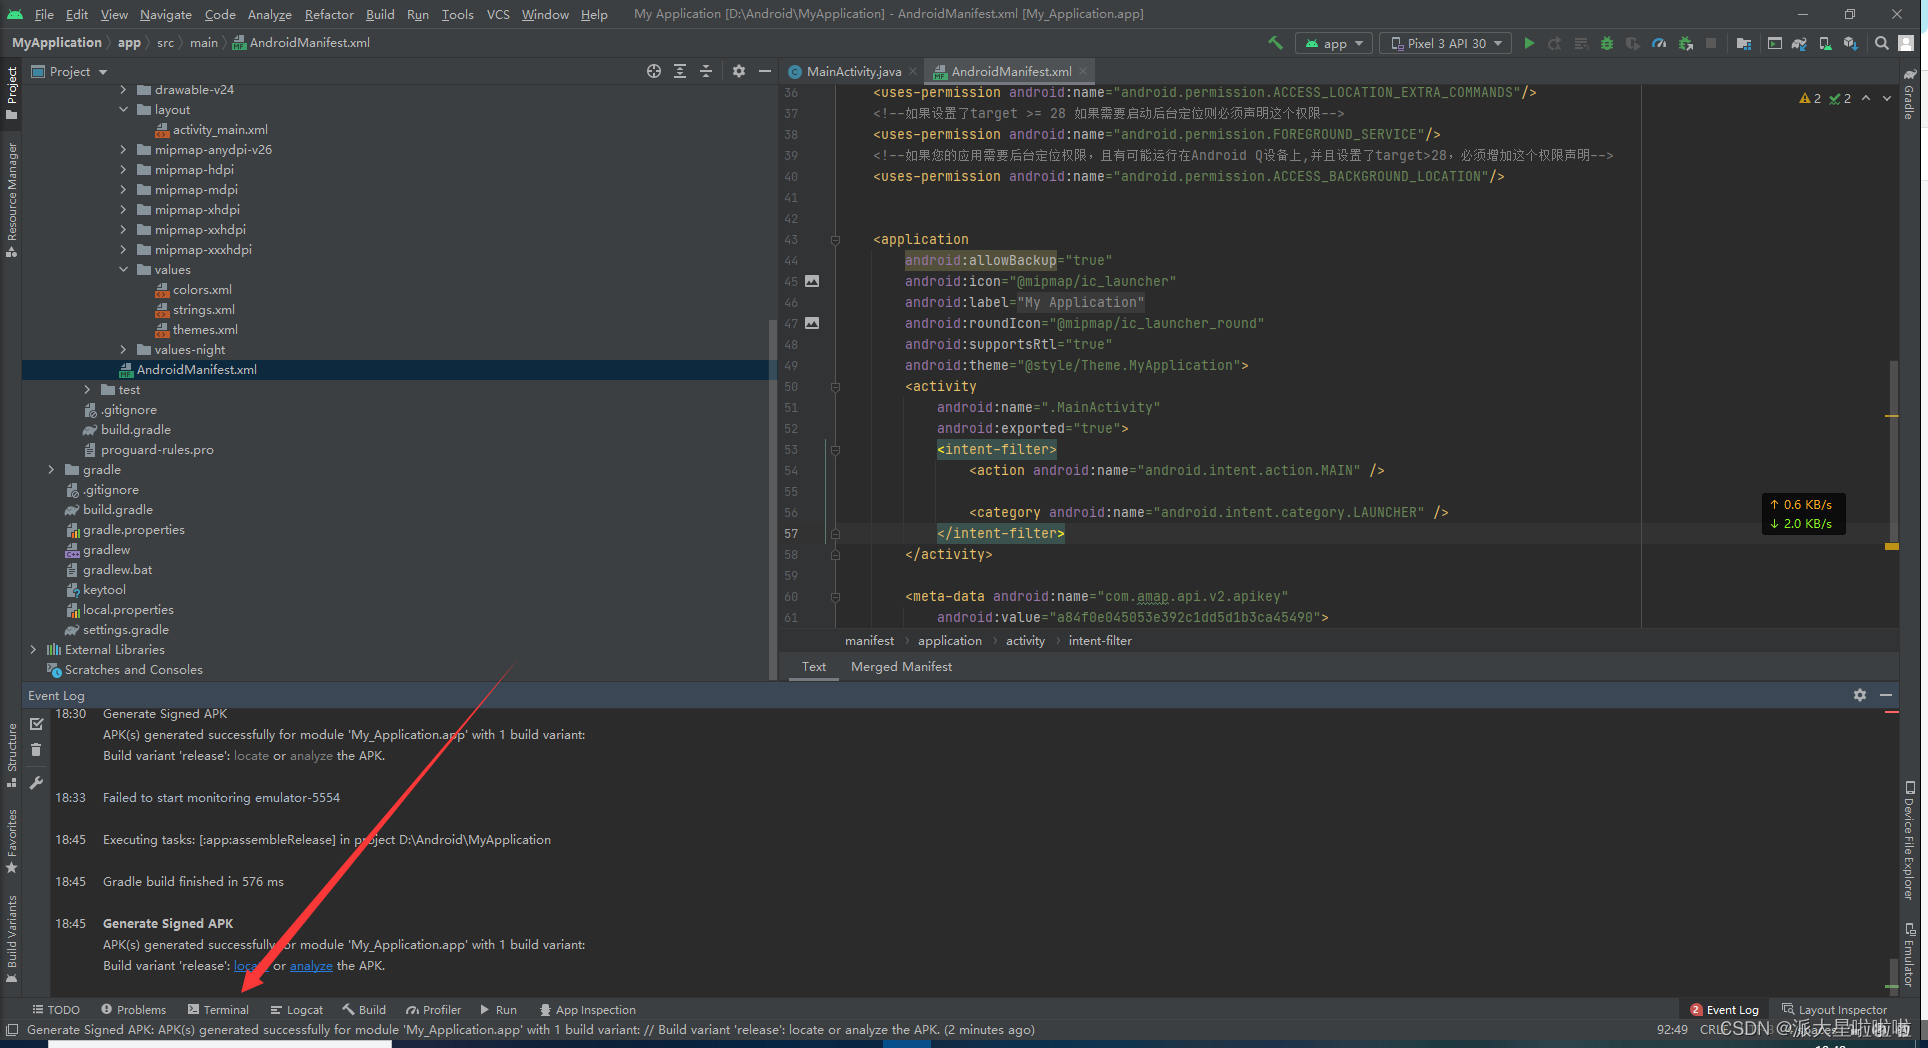This screenshot has height=1048, width=1928.
Task: Collapse the layout folder
Action: (124, 110)
